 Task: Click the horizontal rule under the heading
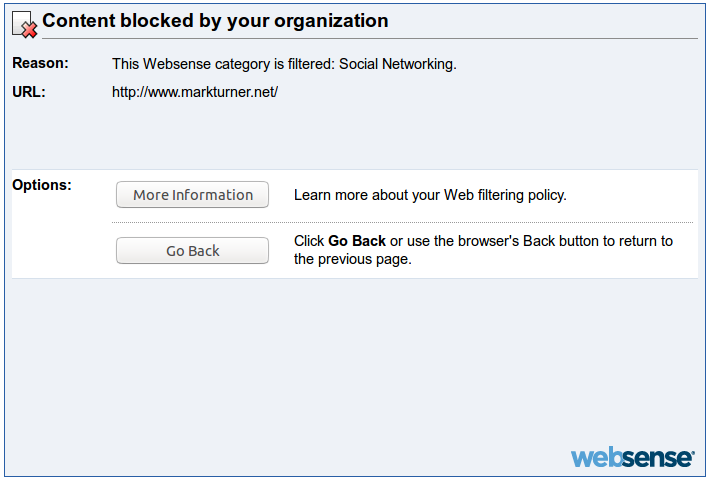[x=370, y=39]
